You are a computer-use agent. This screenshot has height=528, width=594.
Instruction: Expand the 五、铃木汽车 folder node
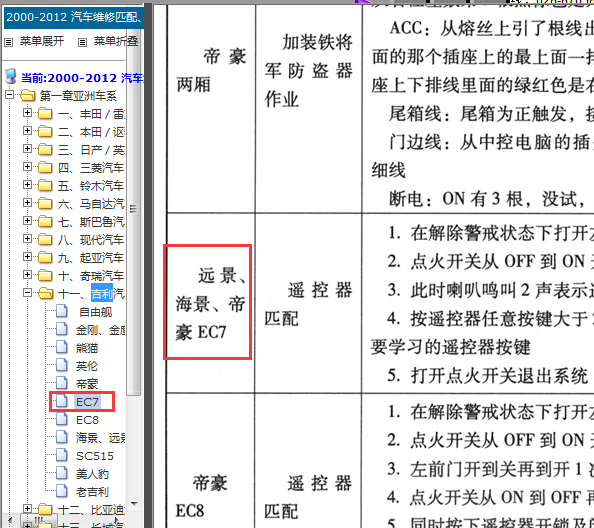[x=27, y=184]
